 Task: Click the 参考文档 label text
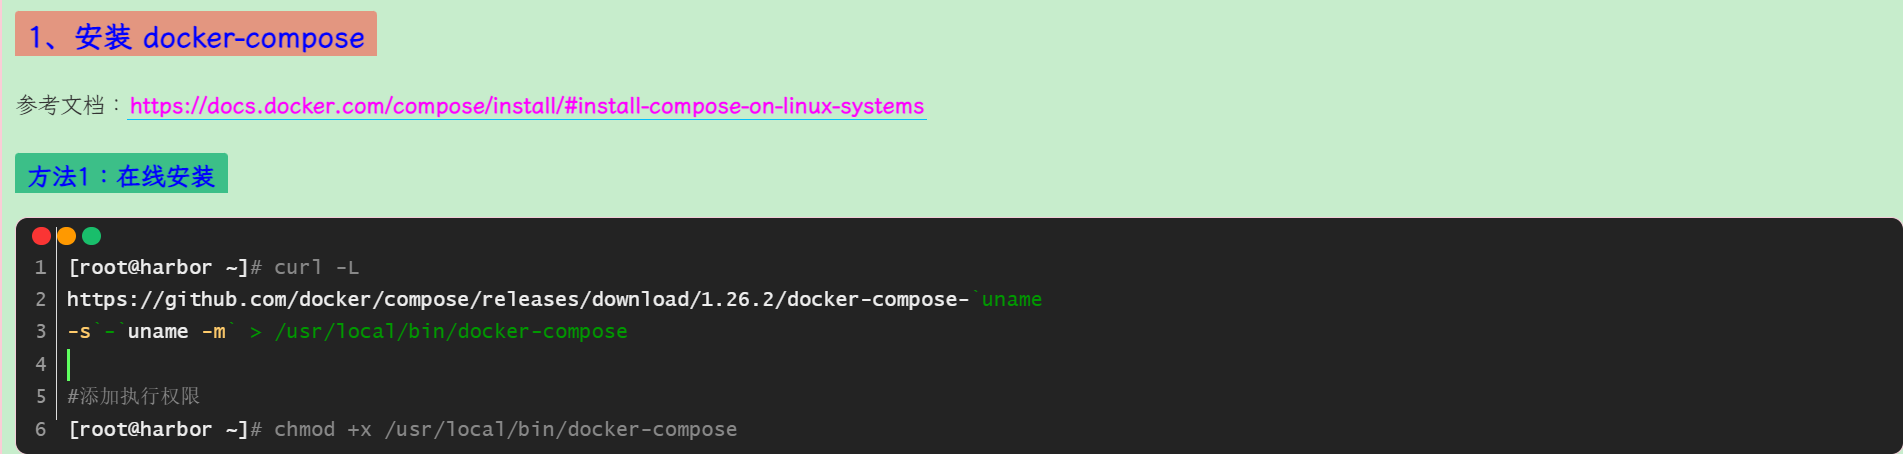[62, 106]
